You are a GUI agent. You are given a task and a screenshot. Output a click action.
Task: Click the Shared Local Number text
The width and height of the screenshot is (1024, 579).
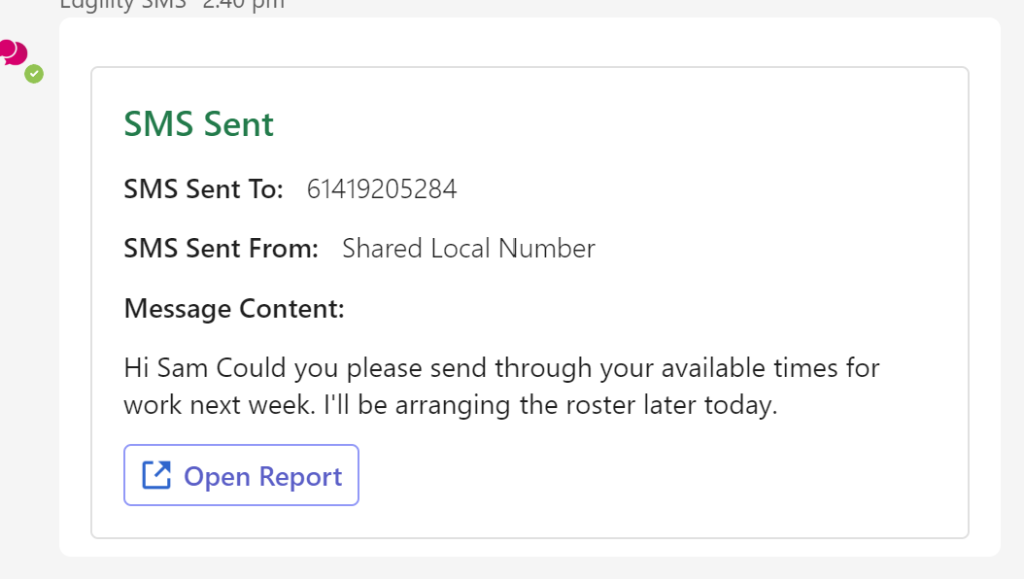point(468,248)
